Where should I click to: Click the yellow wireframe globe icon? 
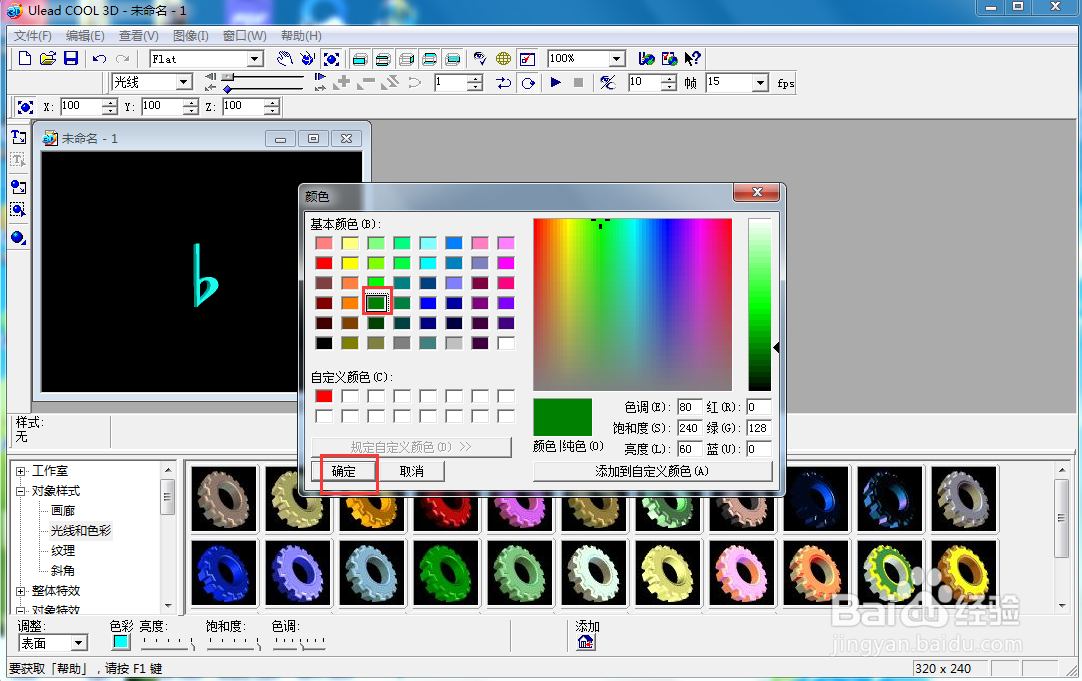pyautogui.click(x=504, y=59)
